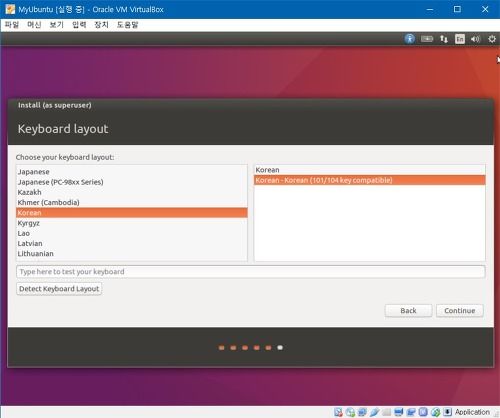The width and height of the screenshot is (500, 418).
Task: Open the 입력 (Input) menu
Action: [79, 25]
